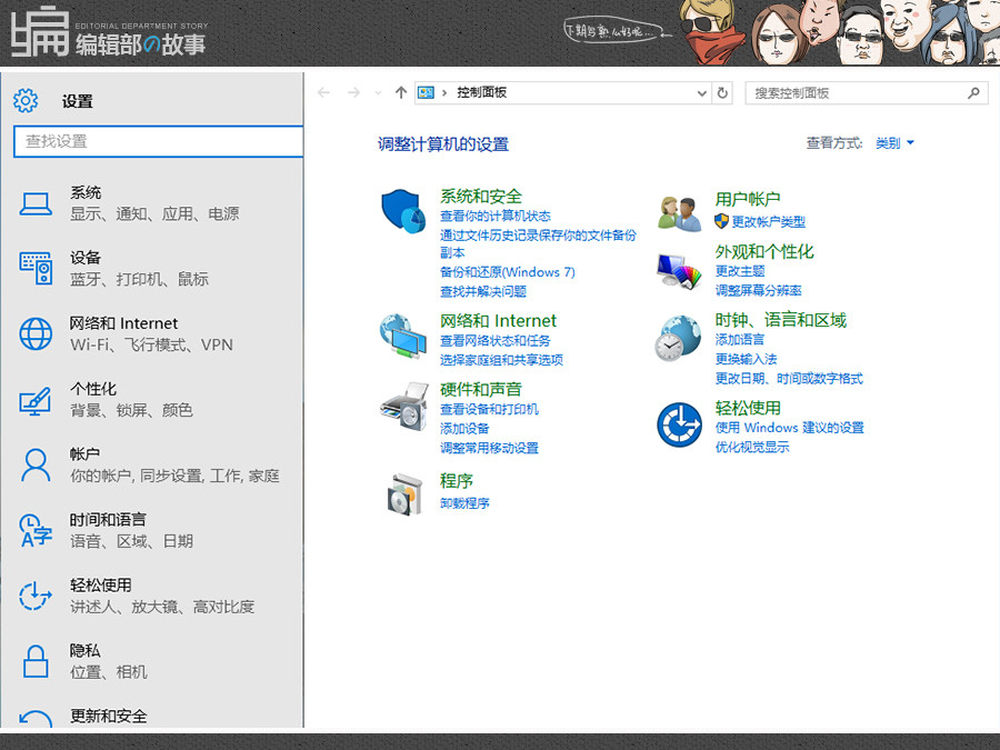Screen dimensions: 1000x750
Task: Open 时钟、语言和区域 category heading
Action: [781, 320]
